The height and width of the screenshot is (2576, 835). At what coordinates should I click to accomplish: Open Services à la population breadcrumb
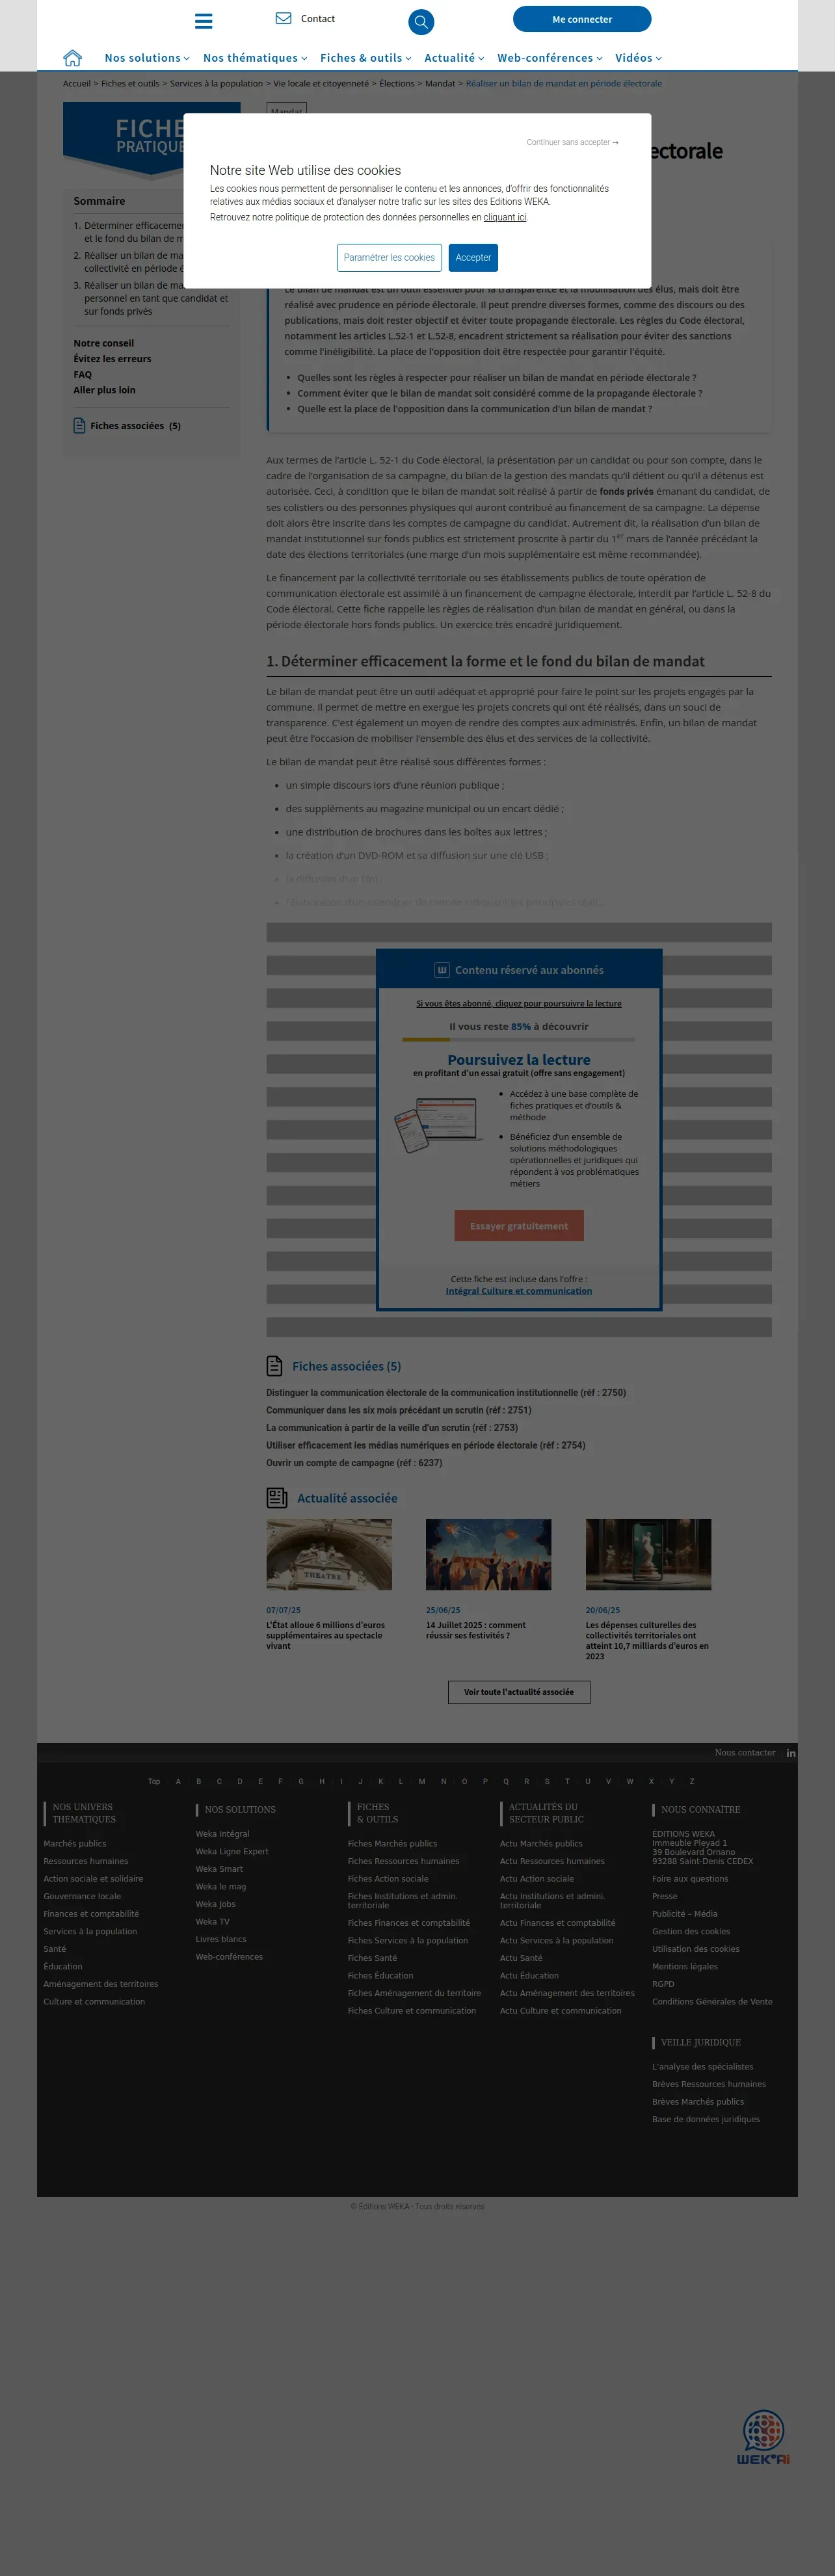(x=216, y=84)
